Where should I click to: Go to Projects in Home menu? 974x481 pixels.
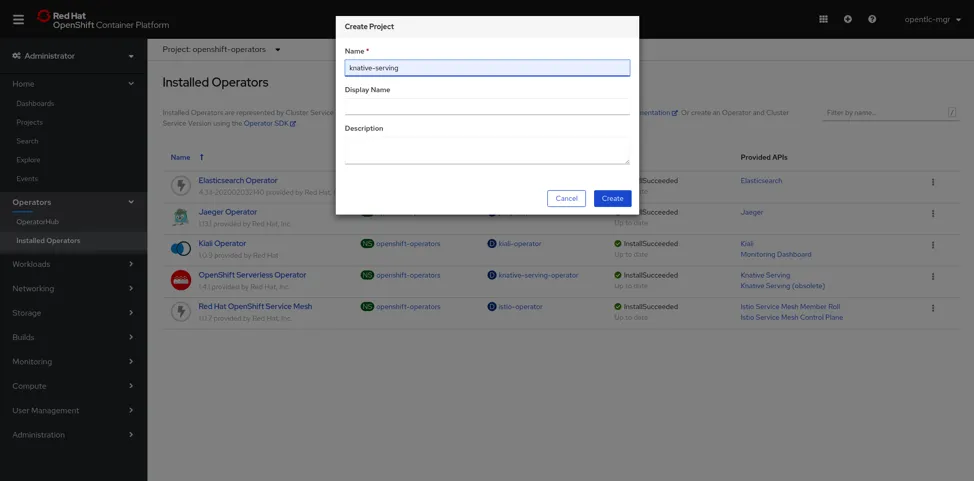[x=29, y=122]
